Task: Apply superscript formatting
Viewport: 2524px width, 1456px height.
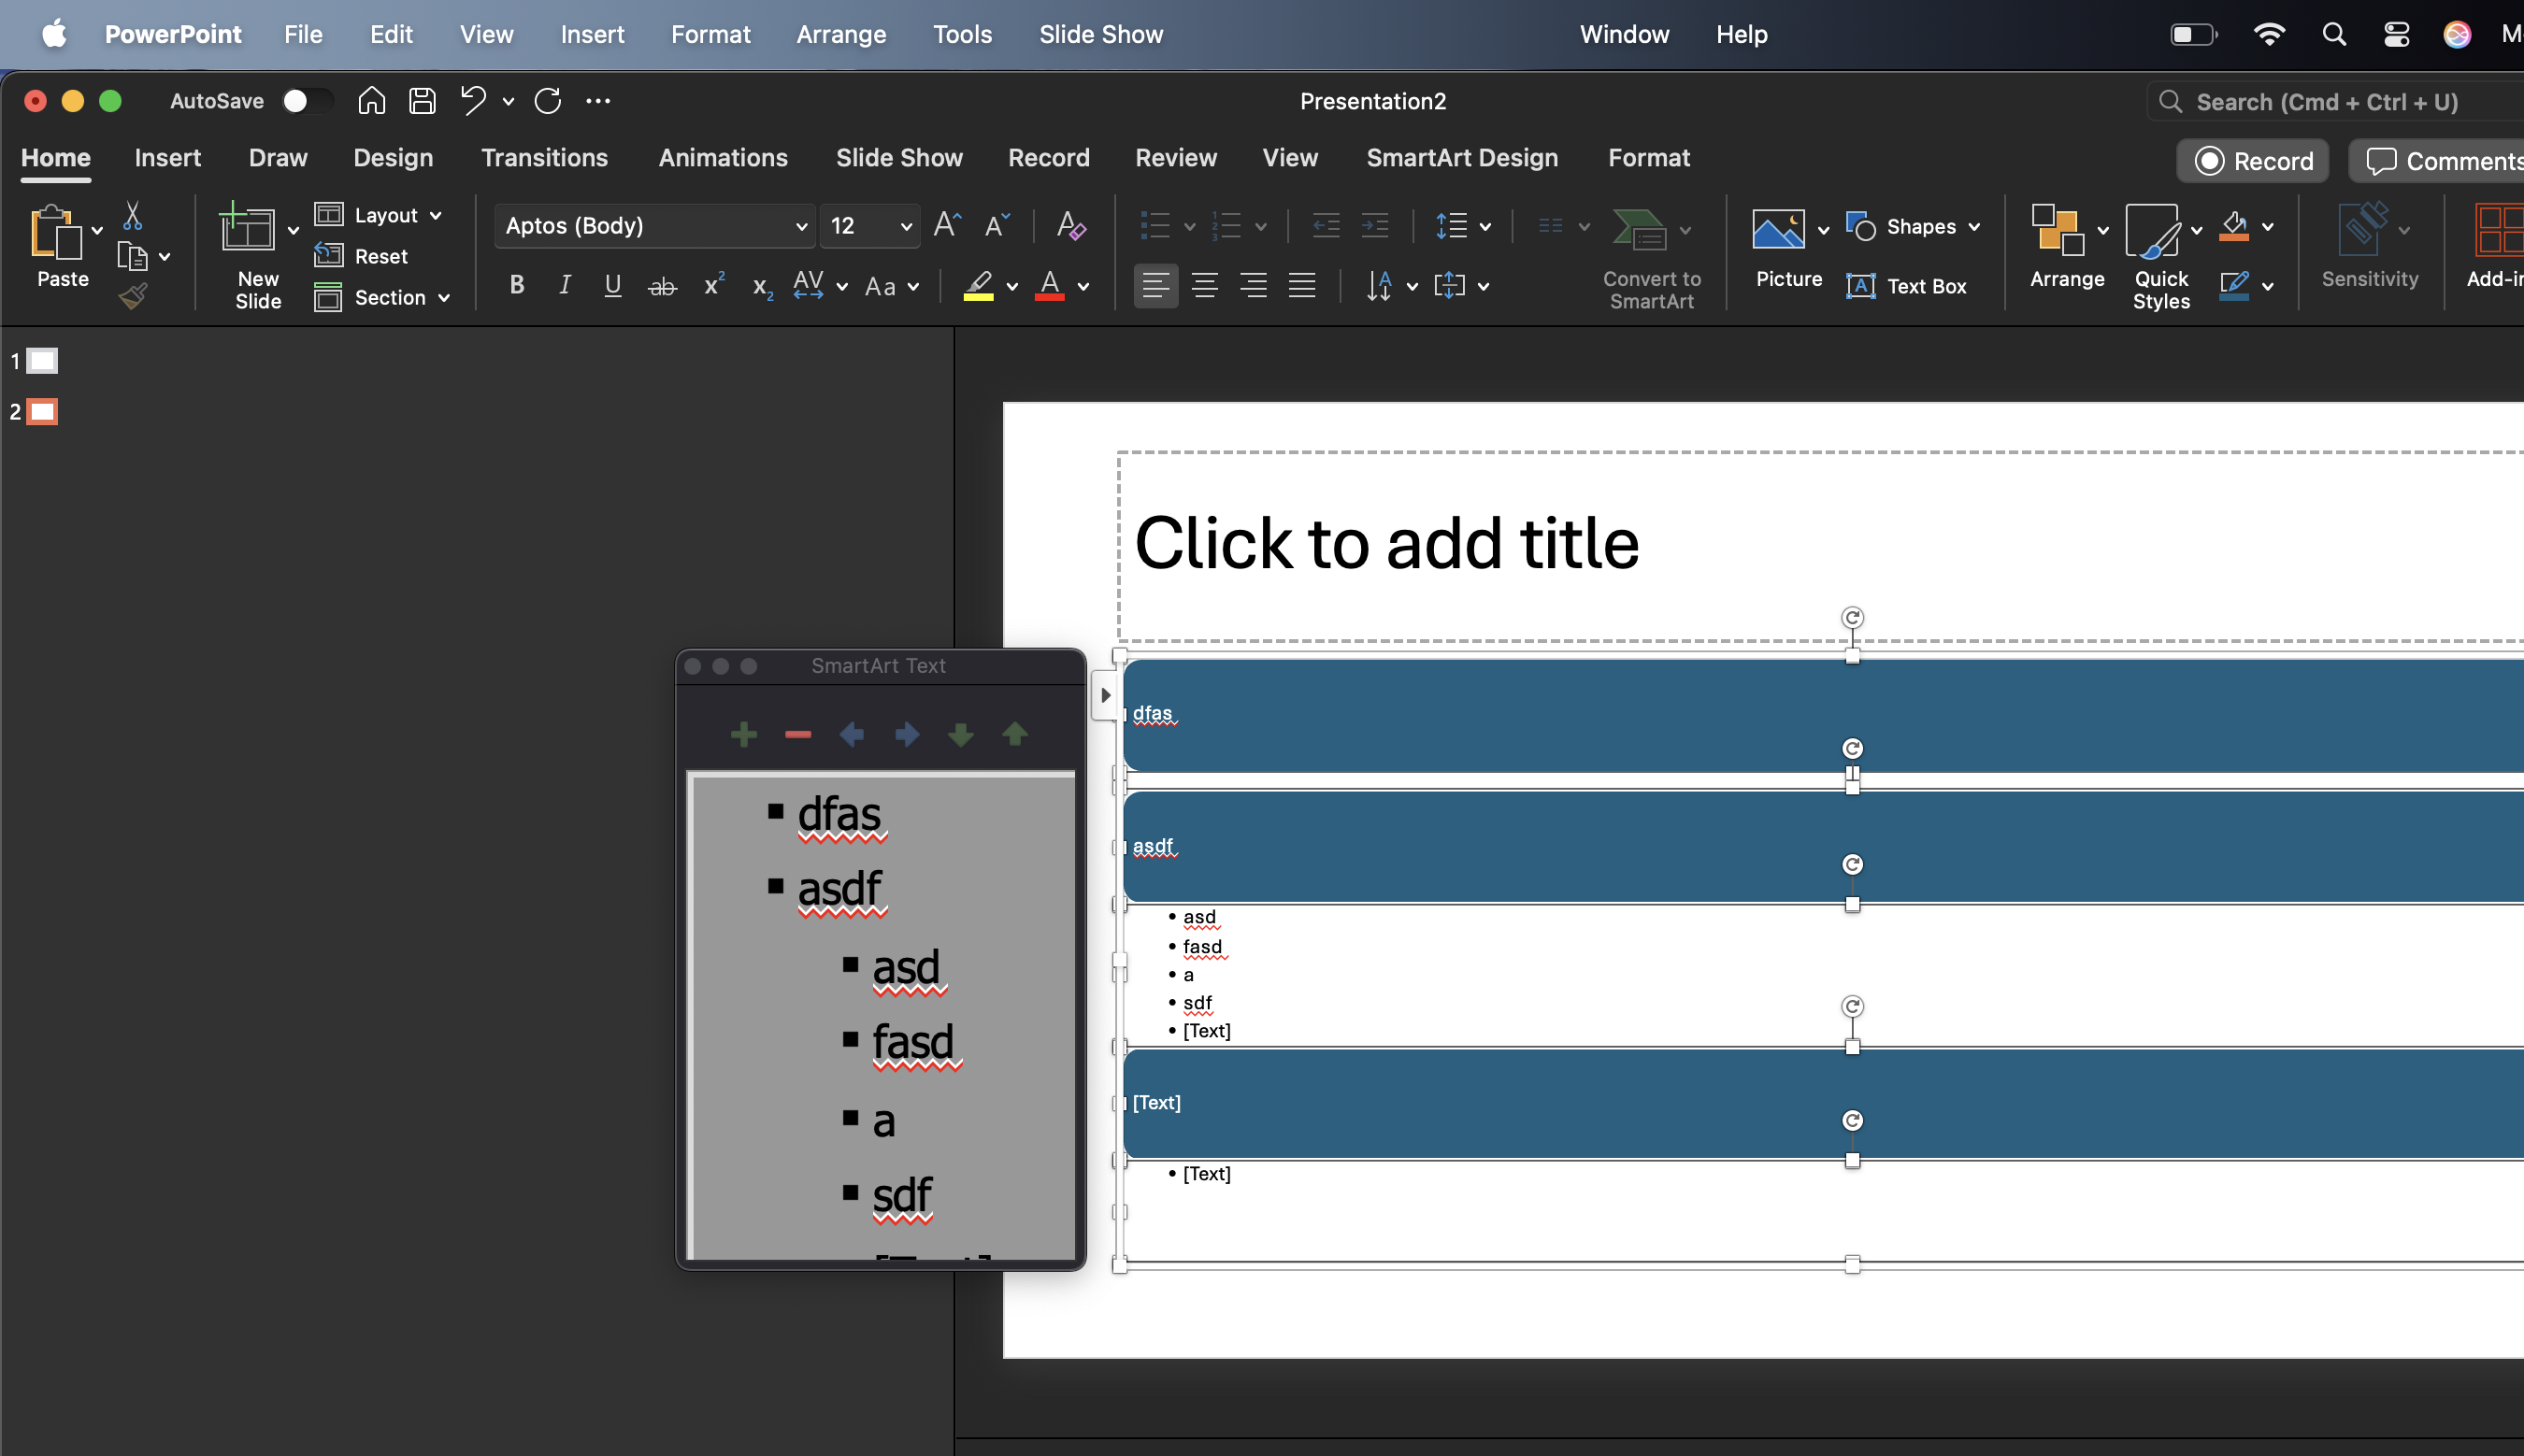Action: (x=714, y=286)
